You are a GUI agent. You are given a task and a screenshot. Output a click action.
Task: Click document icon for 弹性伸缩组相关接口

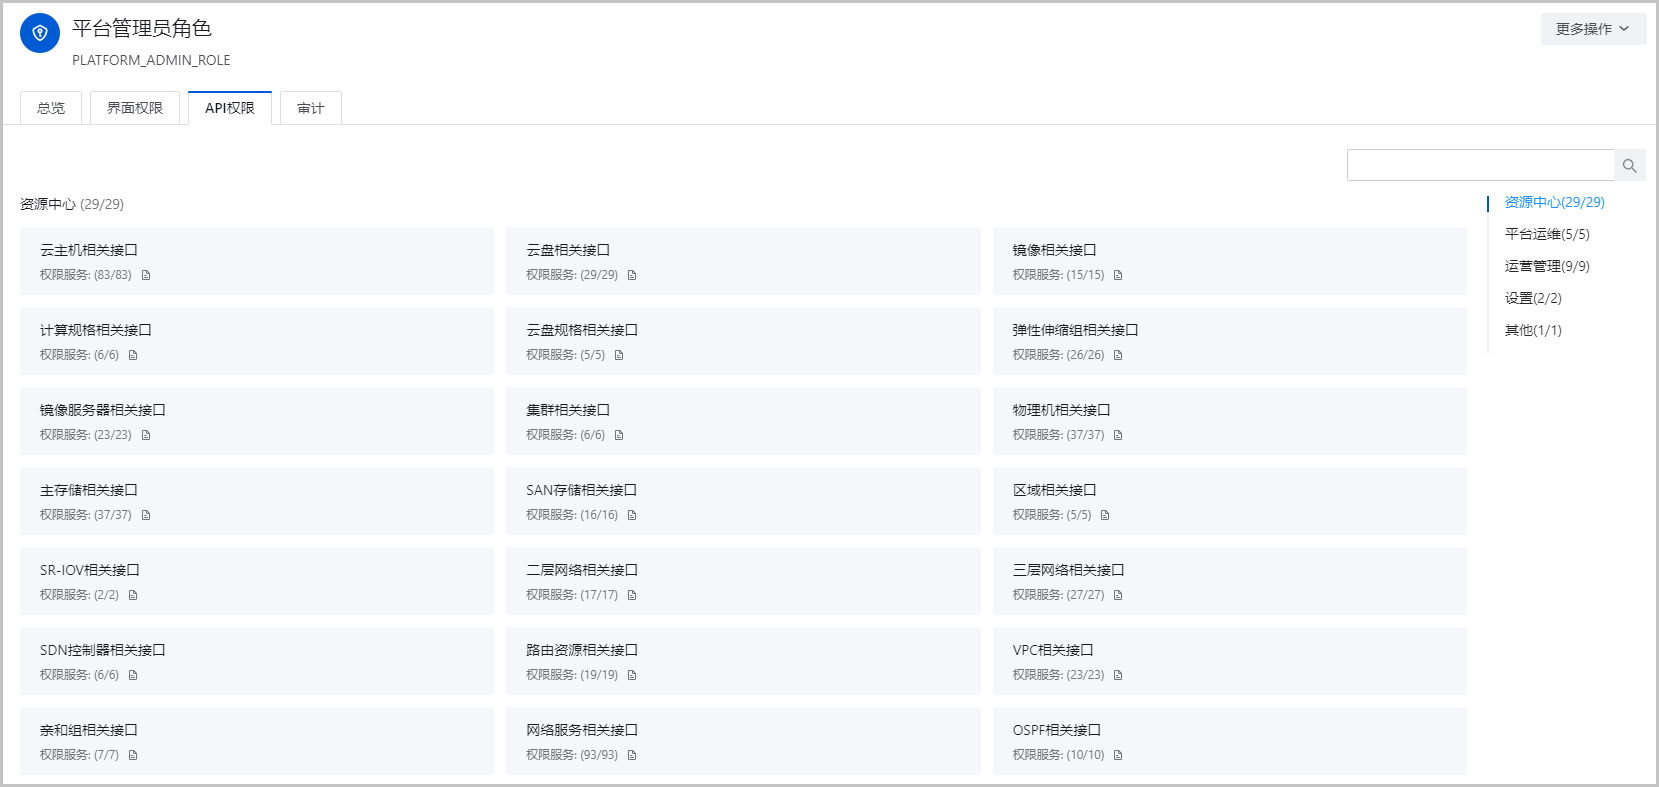click(1118, 355)
